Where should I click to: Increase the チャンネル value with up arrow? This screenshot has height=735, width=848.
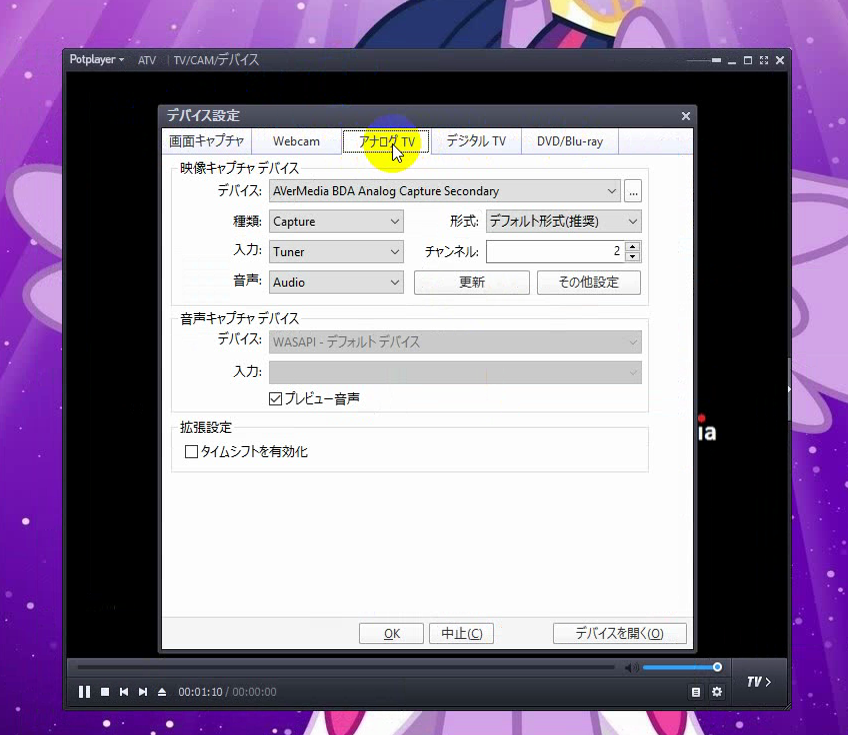(x=633, y=247)
